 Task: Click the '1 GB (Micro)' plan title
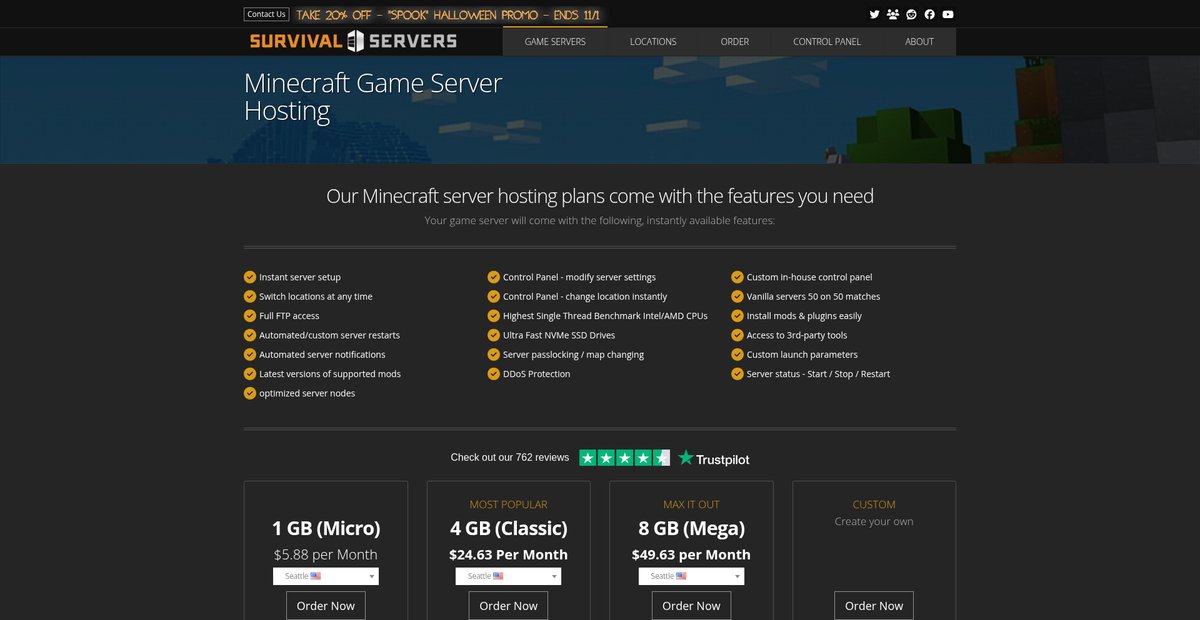(326, 528)
